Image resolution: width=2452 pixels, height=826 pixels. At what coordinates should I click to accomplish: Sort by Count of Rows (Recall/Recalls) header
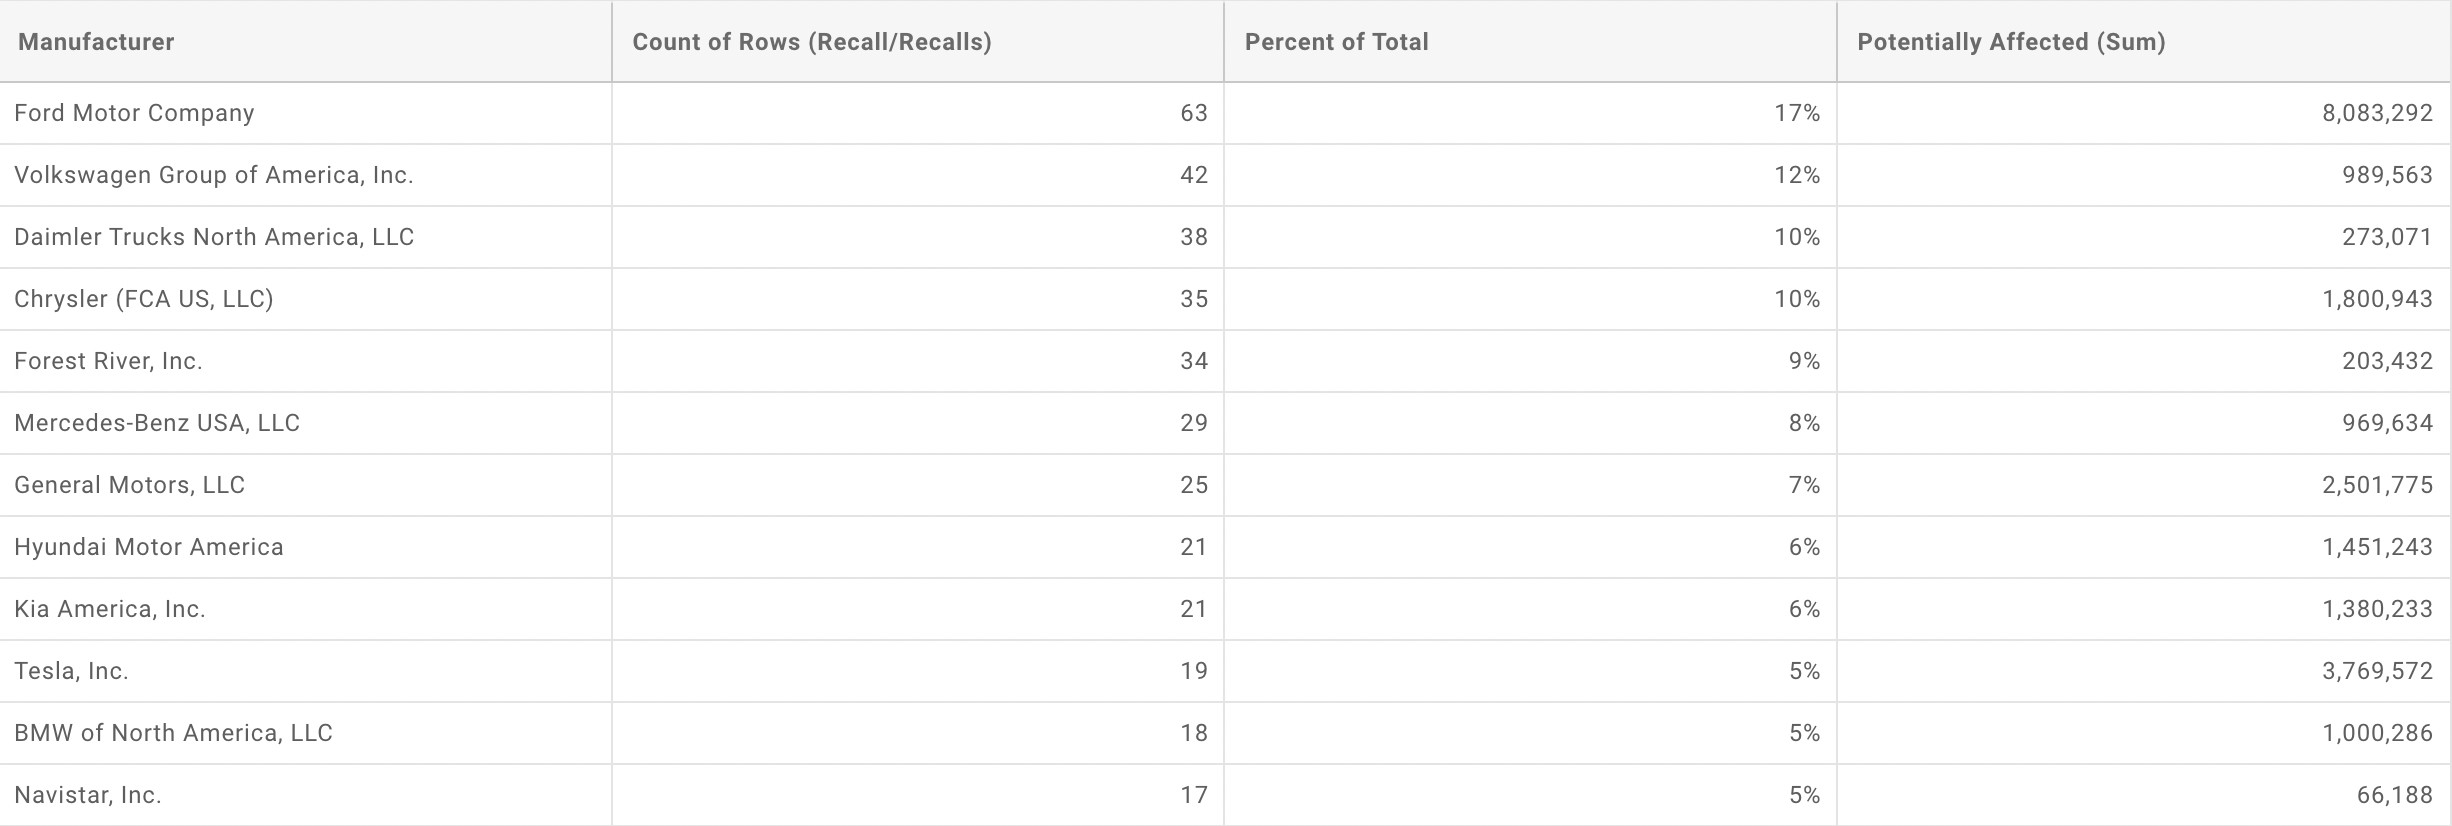pyautogui.click(x=918, y=41)
